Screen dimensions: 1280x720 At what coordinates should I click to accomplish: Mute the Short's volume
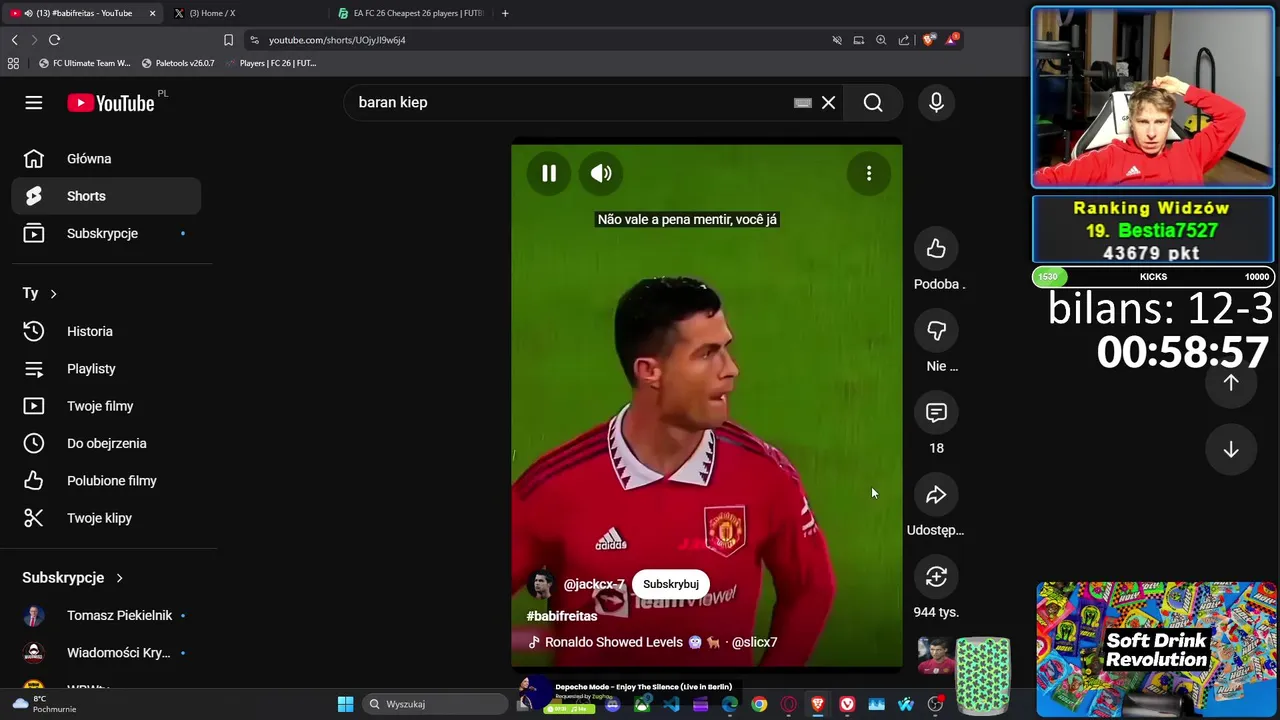[601, 173]
